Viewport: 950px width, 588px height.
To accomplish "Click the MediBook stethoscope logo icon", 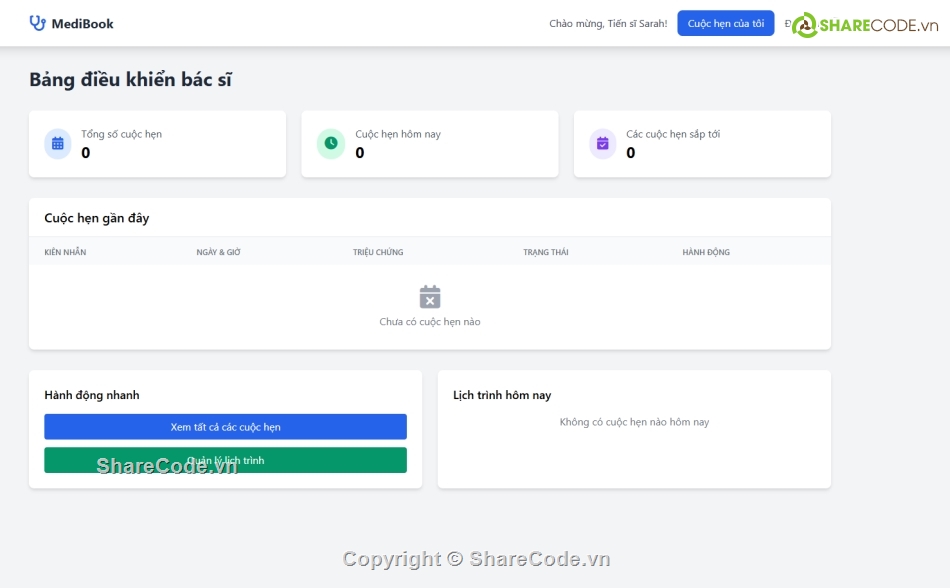I will point(38,23).
